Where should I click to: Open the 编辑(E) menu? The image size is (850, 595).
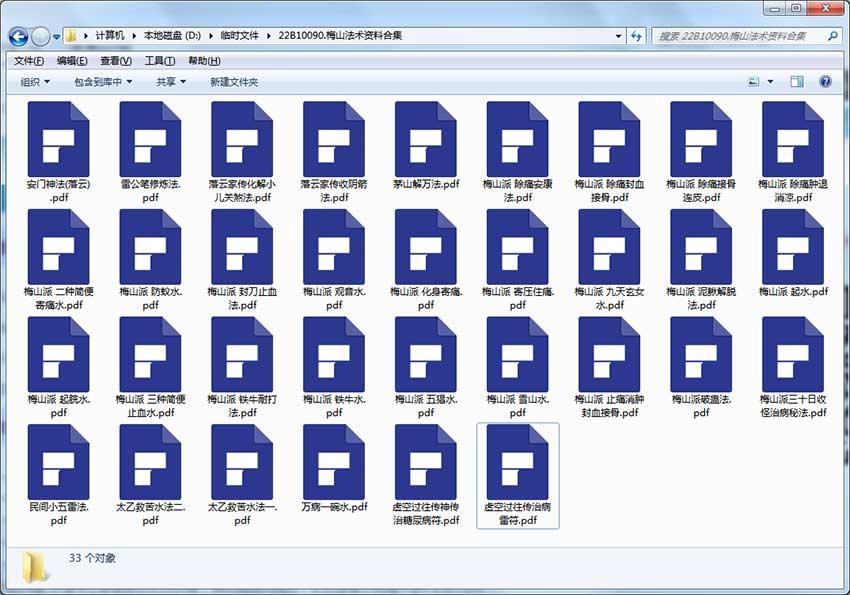click(72, 61)
